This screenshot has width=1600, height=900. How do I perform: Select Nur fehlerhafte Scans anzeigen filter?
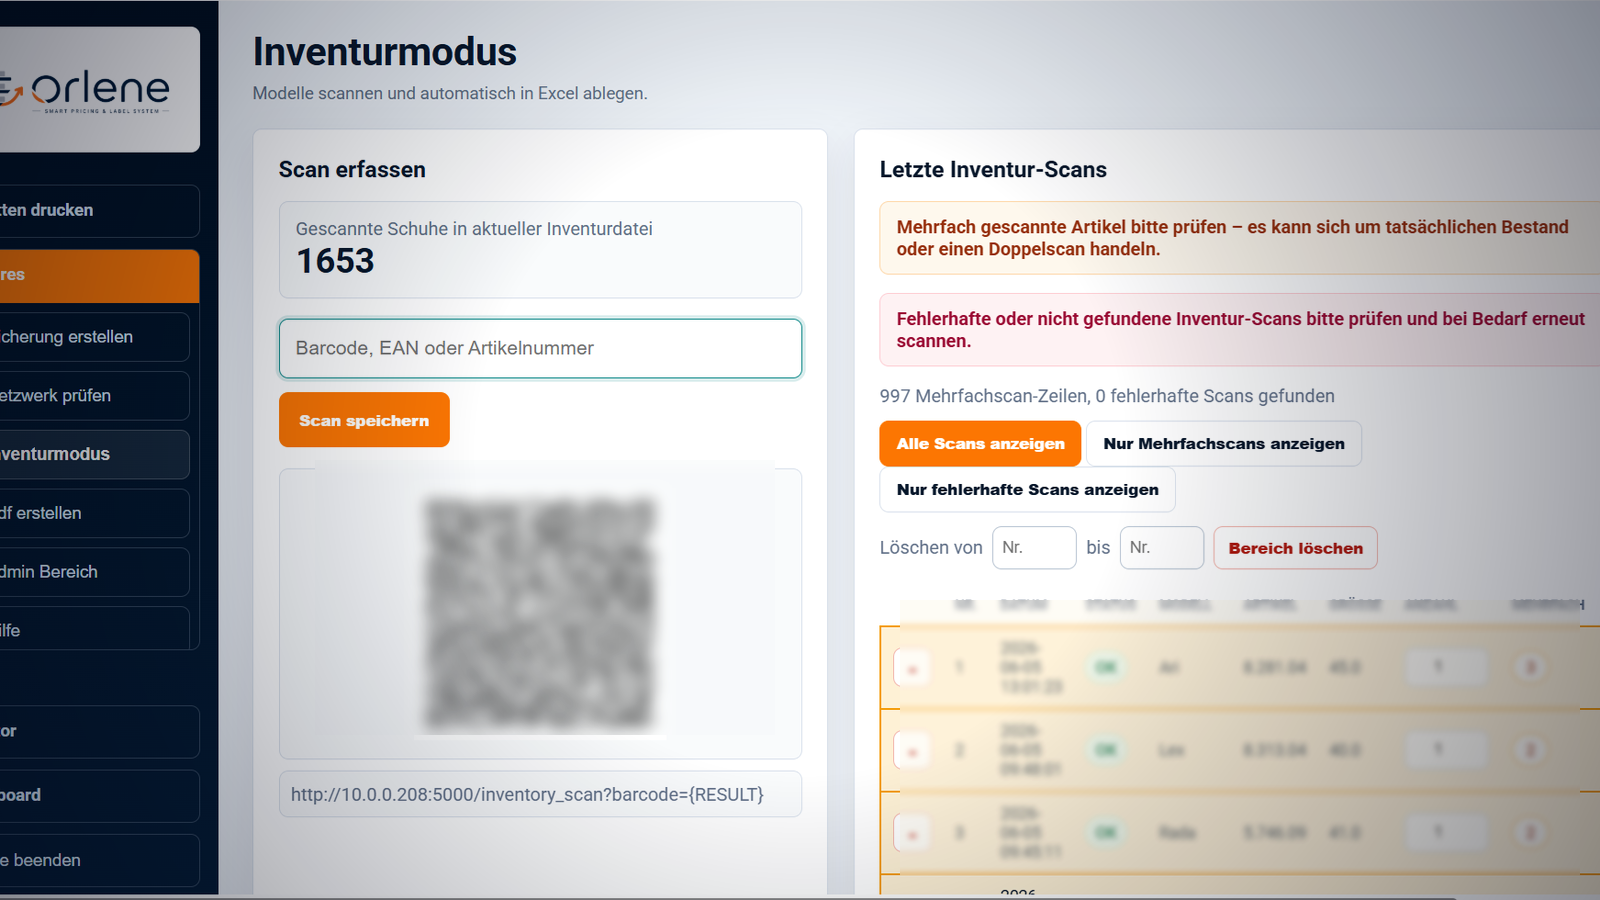[x=1027, y=489]
